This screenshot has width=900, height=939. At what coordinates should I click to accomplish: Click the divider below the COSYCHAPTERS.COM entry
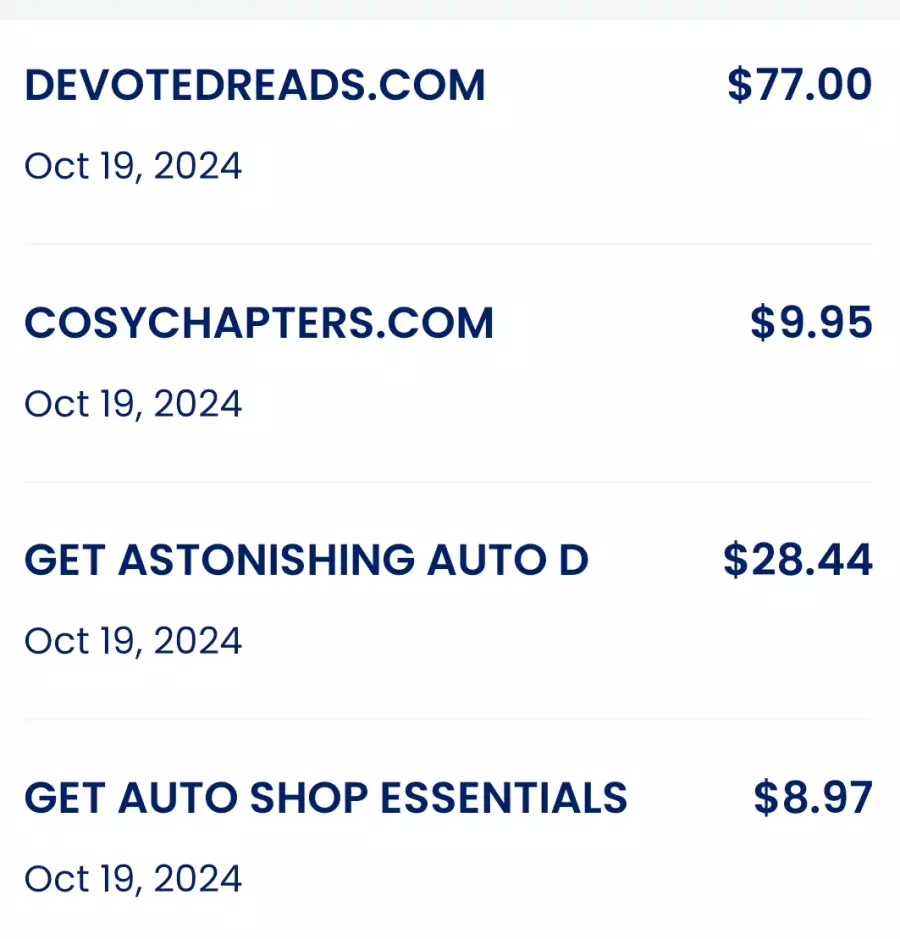[x=449, y=481]
